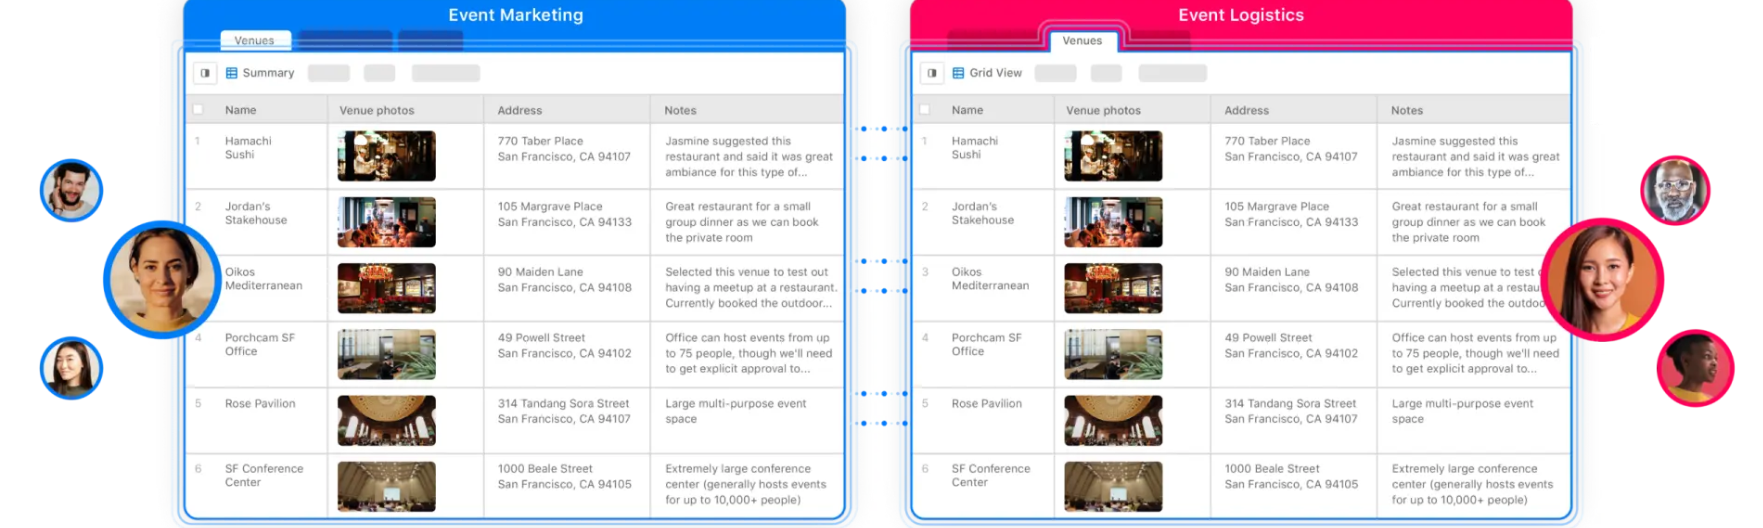Click Address column header in Event Logistics

click(1247, 110)
